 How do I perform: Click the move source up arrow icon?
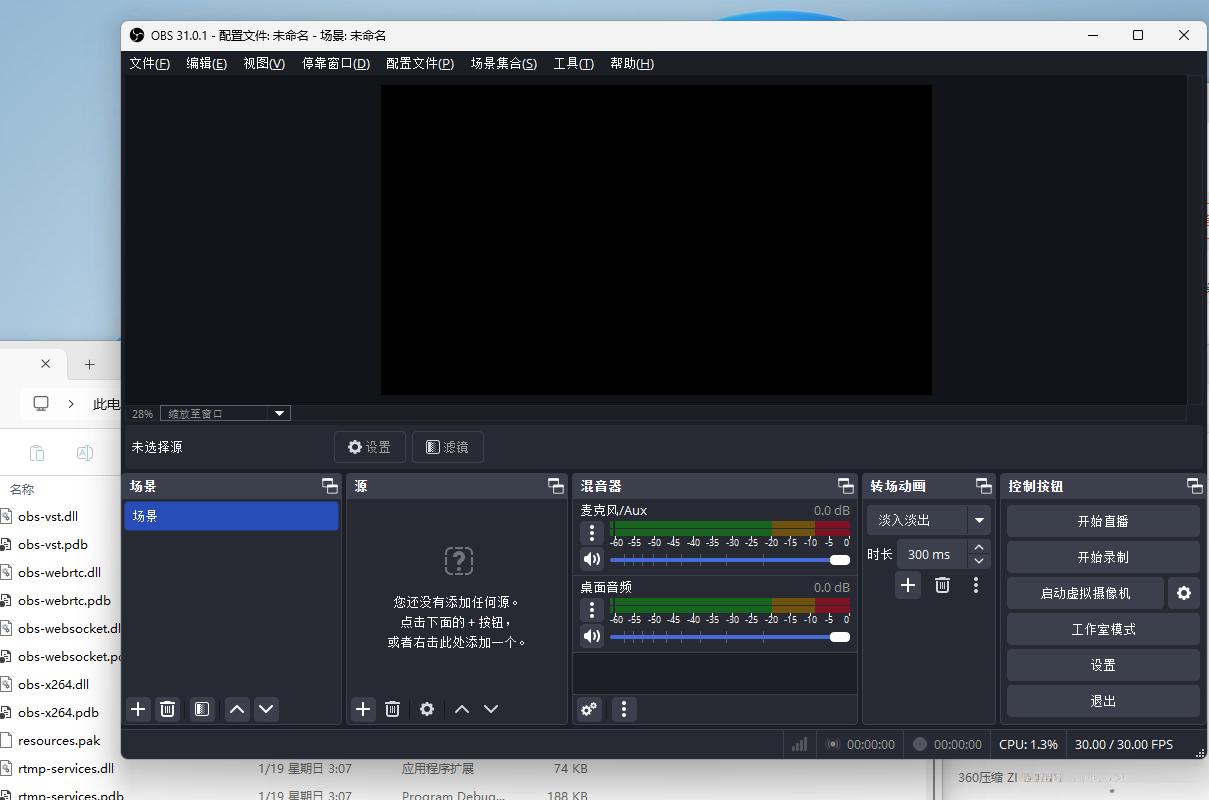[x=461, y=709]
